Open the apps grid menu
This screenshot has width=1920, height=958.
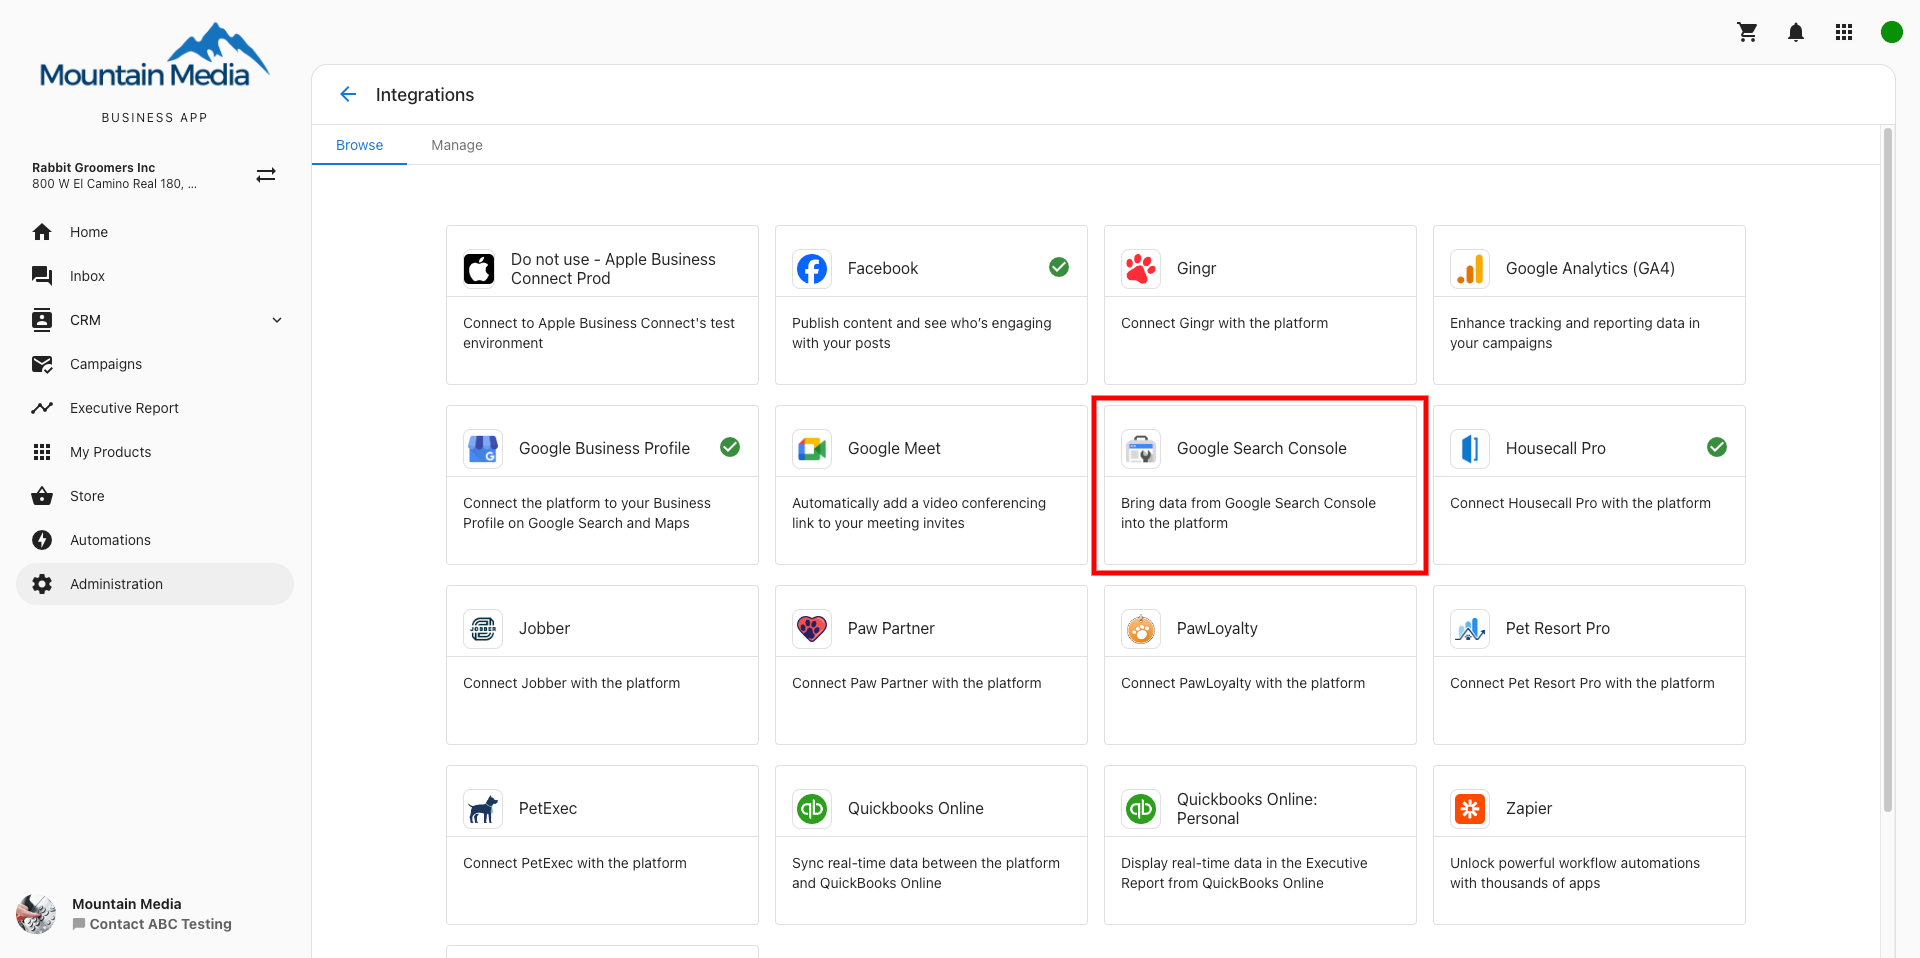1844,31
